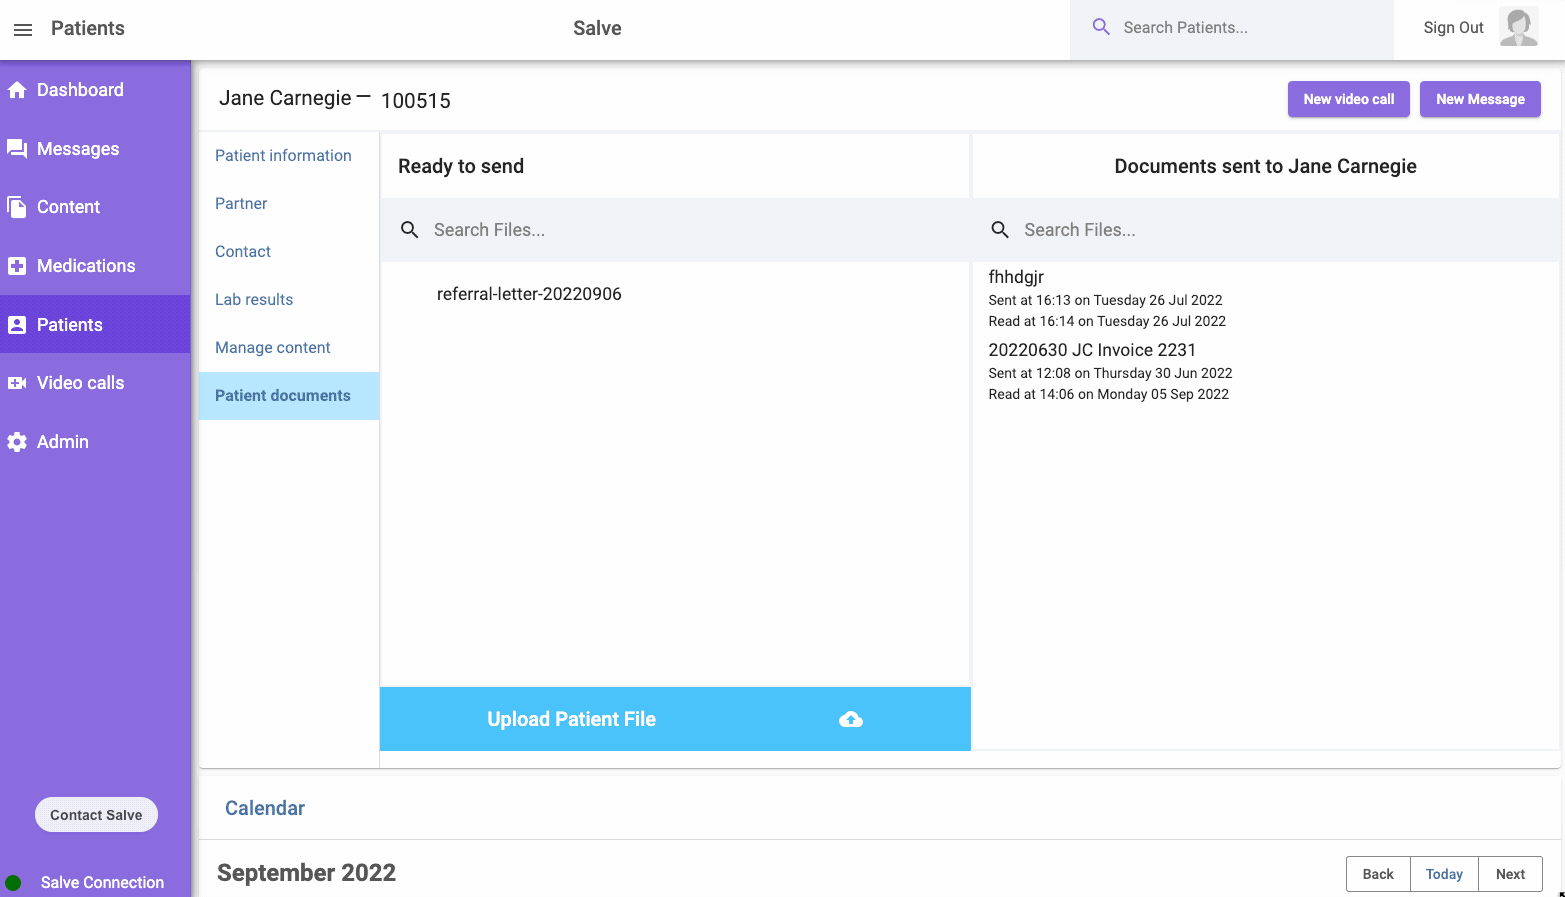Click the green Salve Connection status dot

[x=13, y=883]
